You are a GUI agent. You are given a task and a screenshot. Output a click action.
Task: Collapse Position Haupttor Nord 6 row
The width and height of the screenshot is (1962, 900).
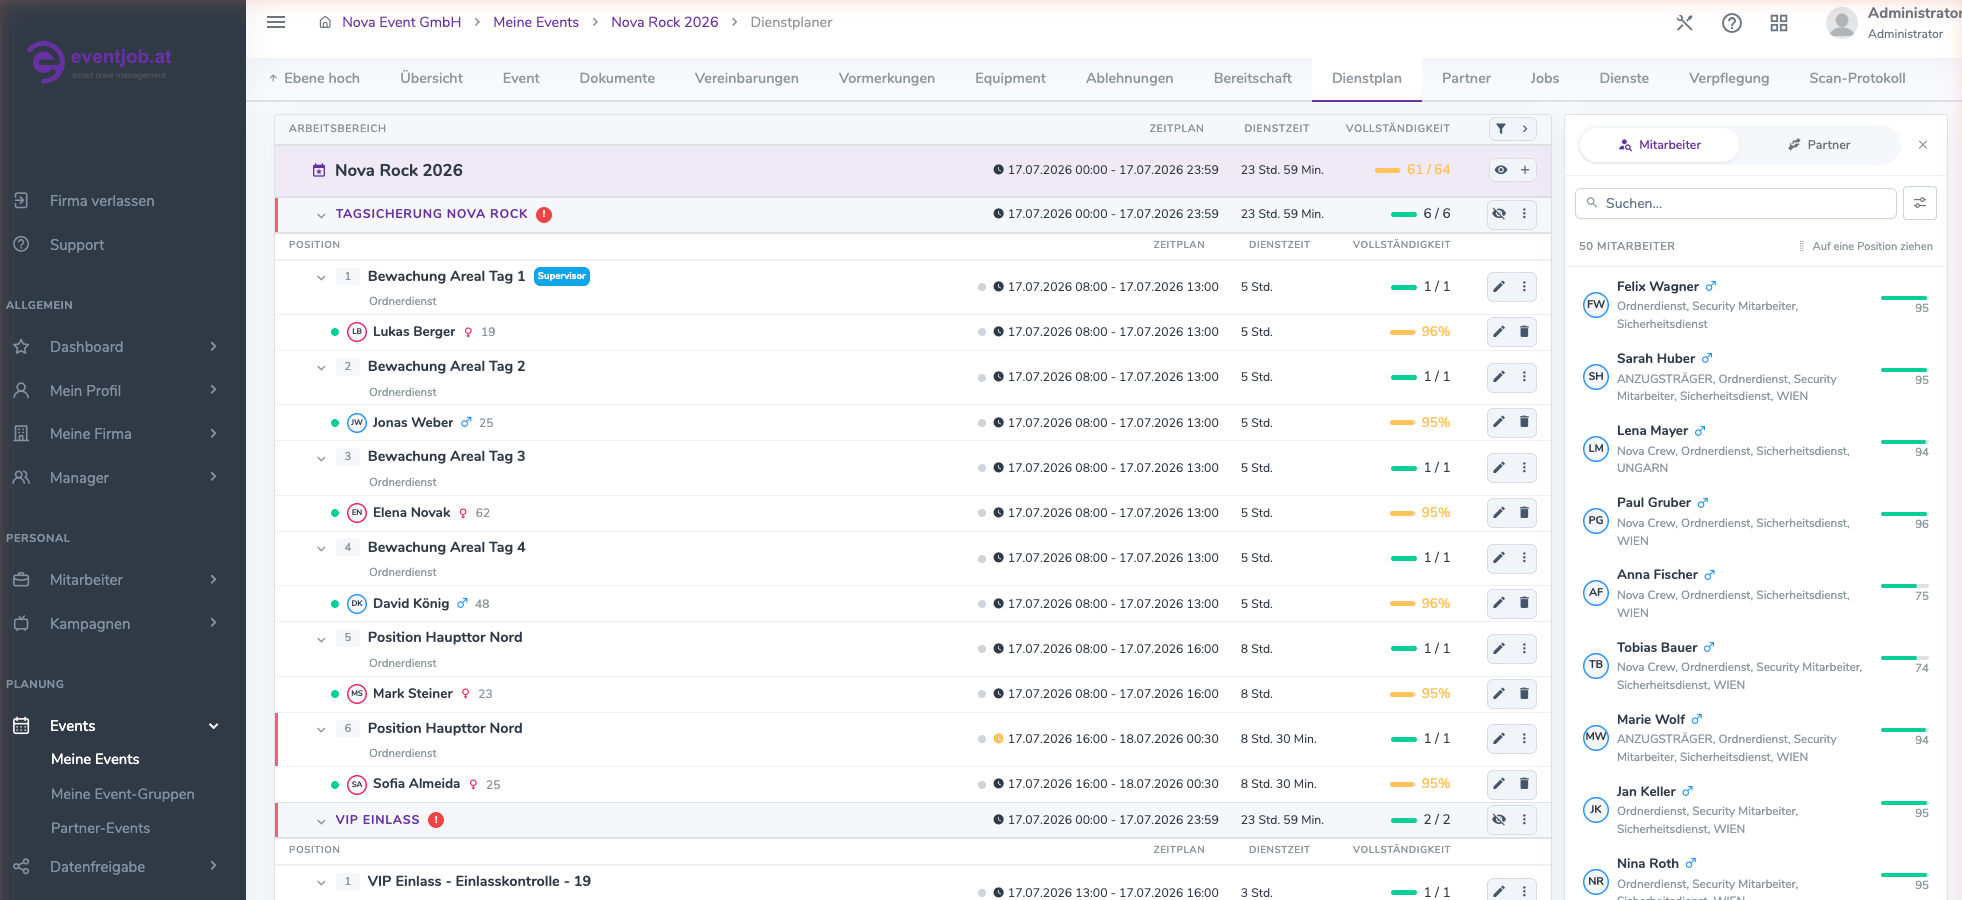tap(321, 730)
